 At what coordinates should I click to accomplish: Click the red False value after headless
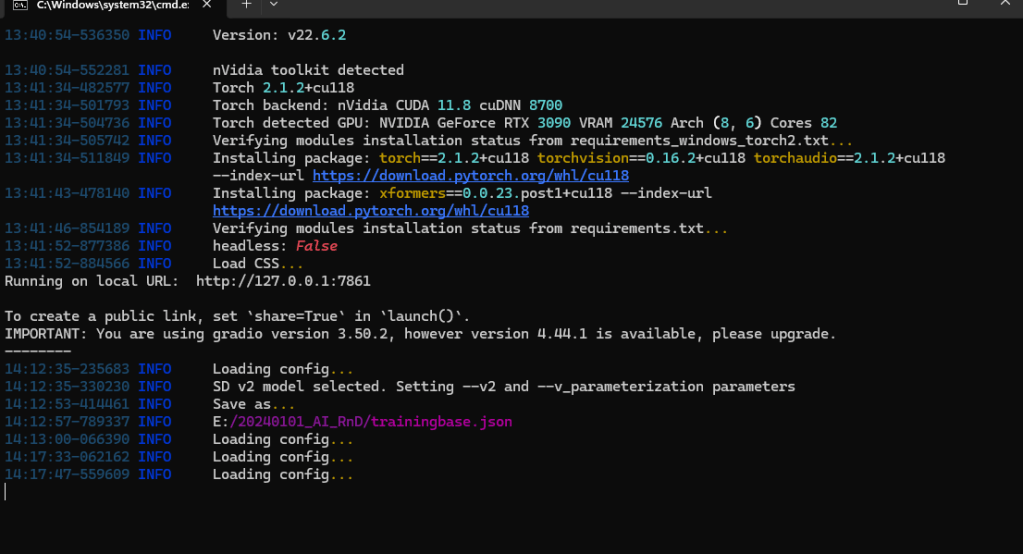coord(316,246)
